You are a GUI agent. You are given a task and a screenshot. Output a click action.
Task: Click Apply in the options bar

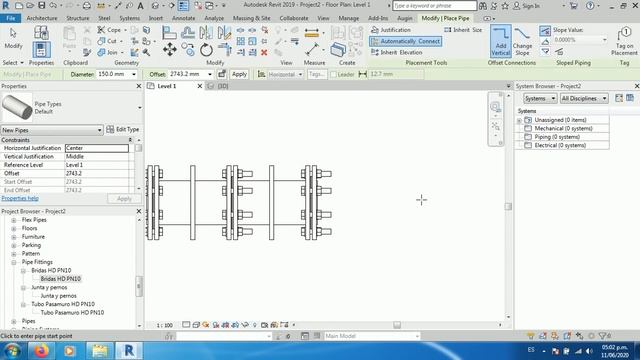click(239, 74)
